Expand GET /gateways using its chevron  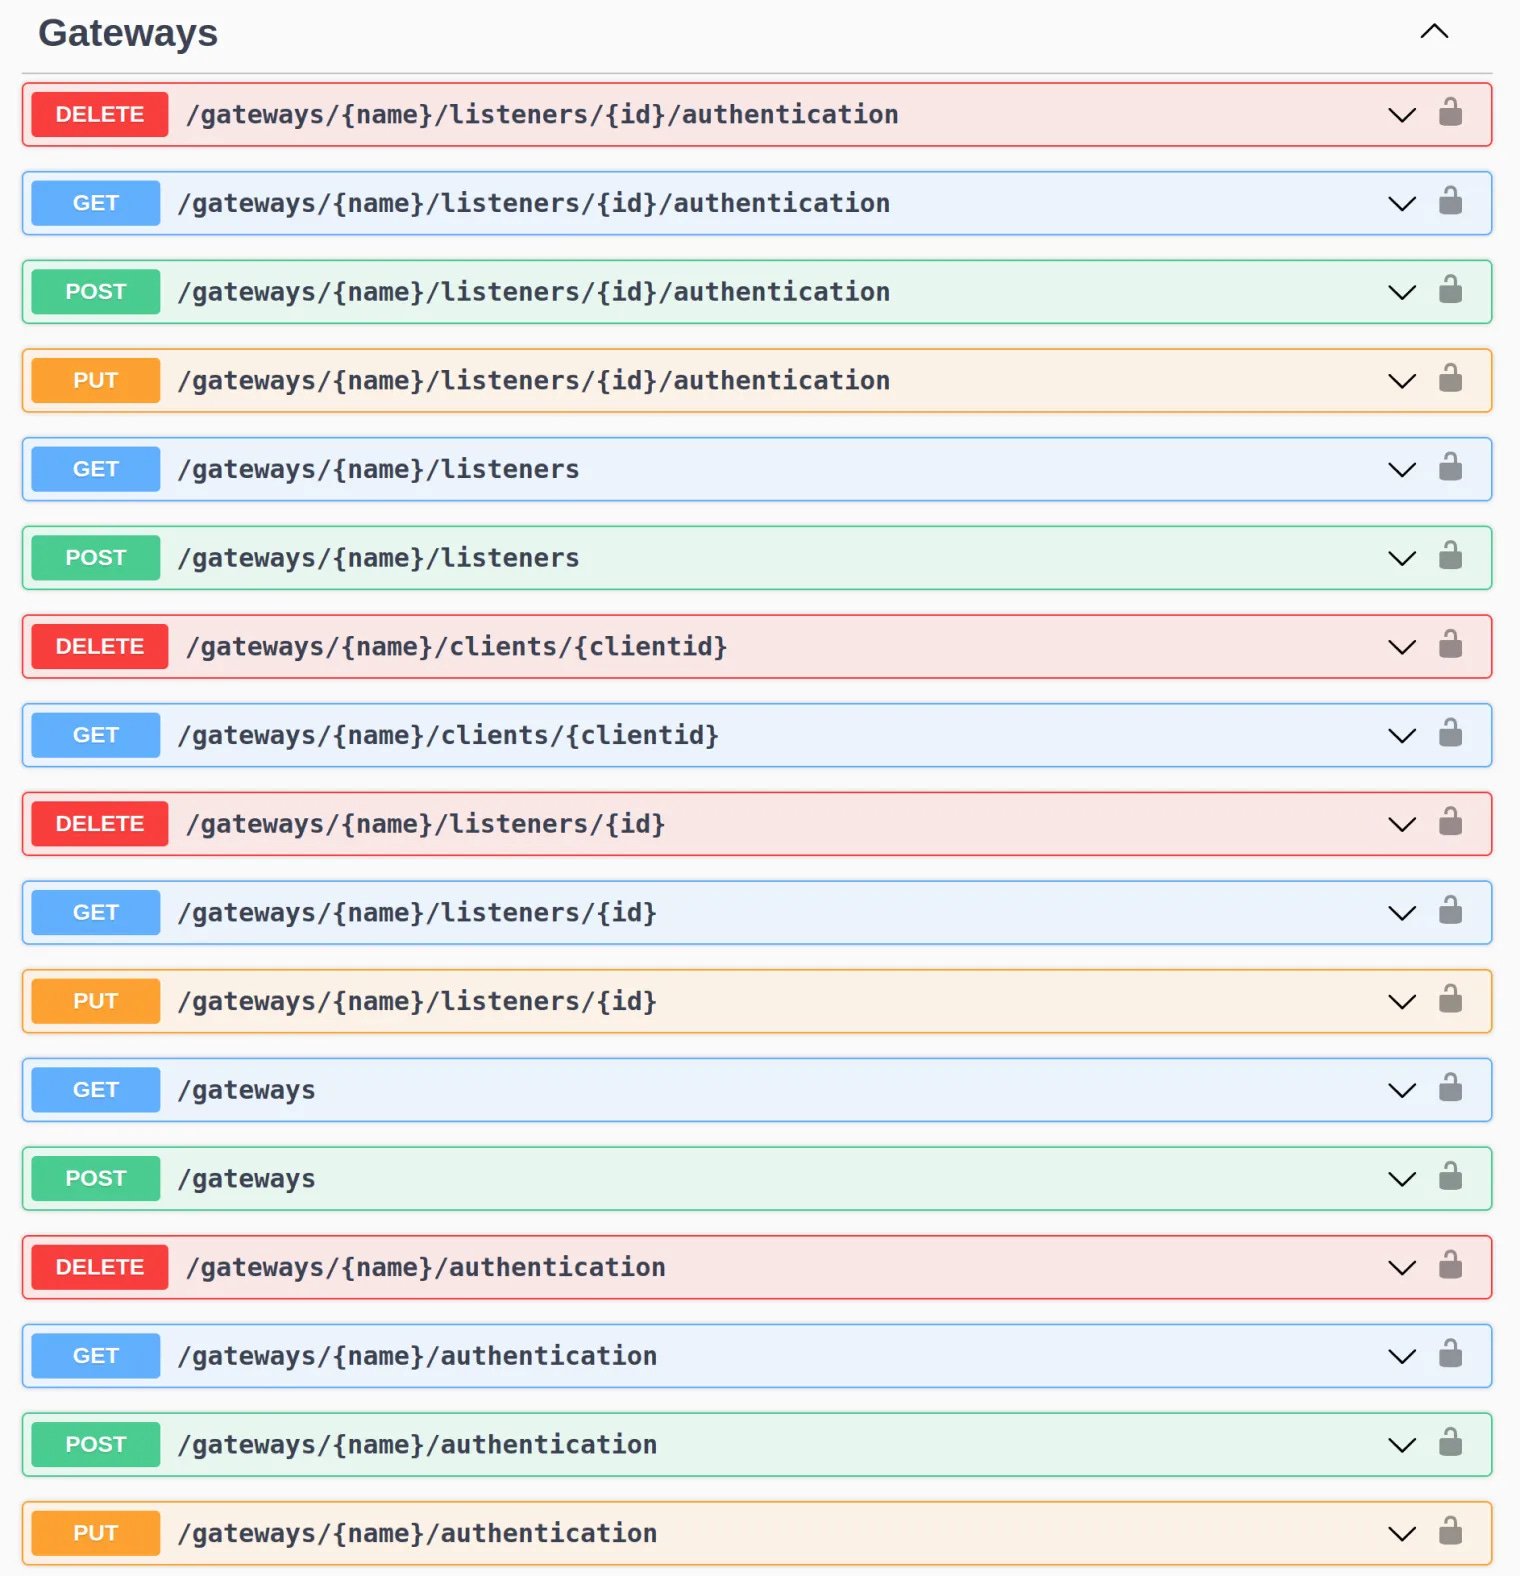(x=1402, y=1091)
